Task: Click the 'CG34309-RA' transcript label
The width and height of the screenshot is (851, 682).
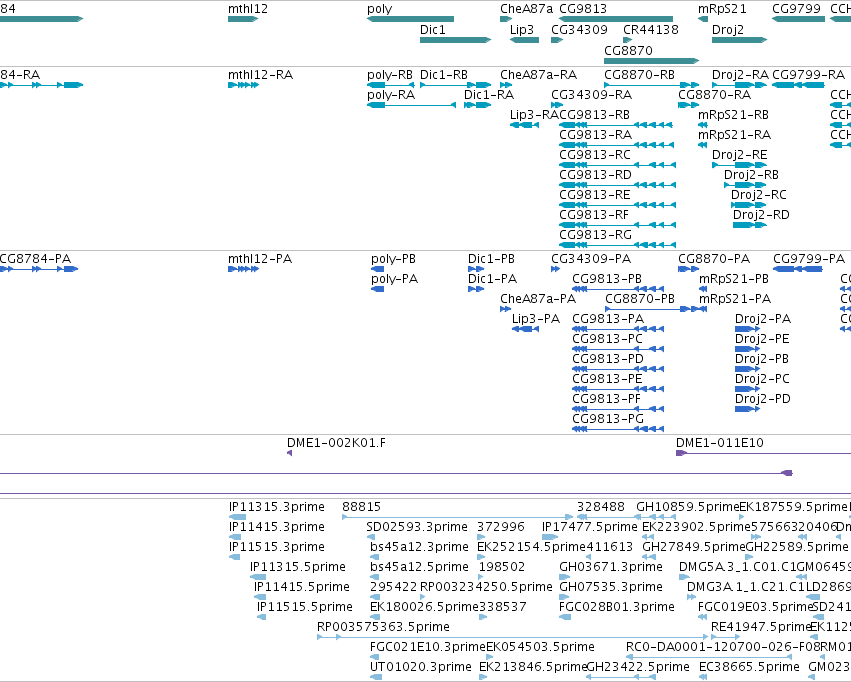Action: click(x=592, y=94)
